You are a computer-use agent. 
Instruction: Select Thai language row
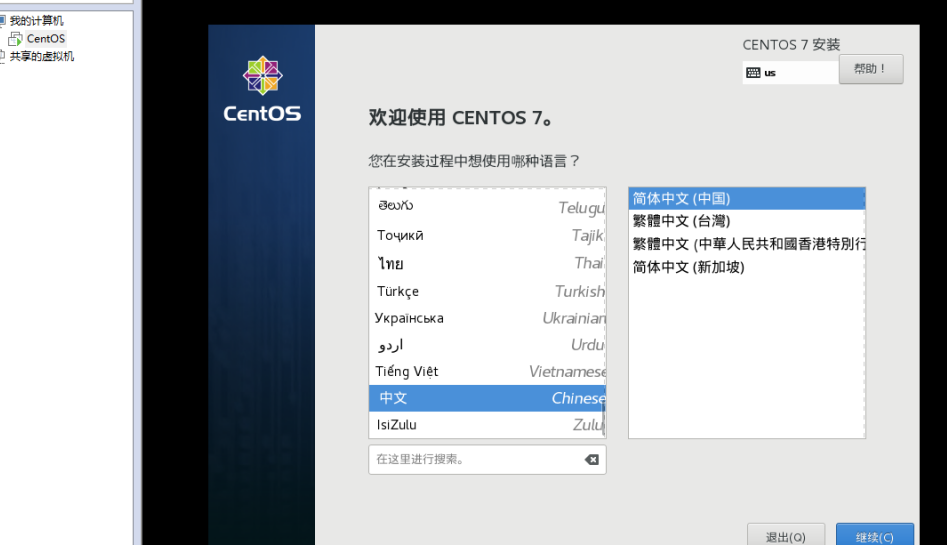[x=487, y=263]
